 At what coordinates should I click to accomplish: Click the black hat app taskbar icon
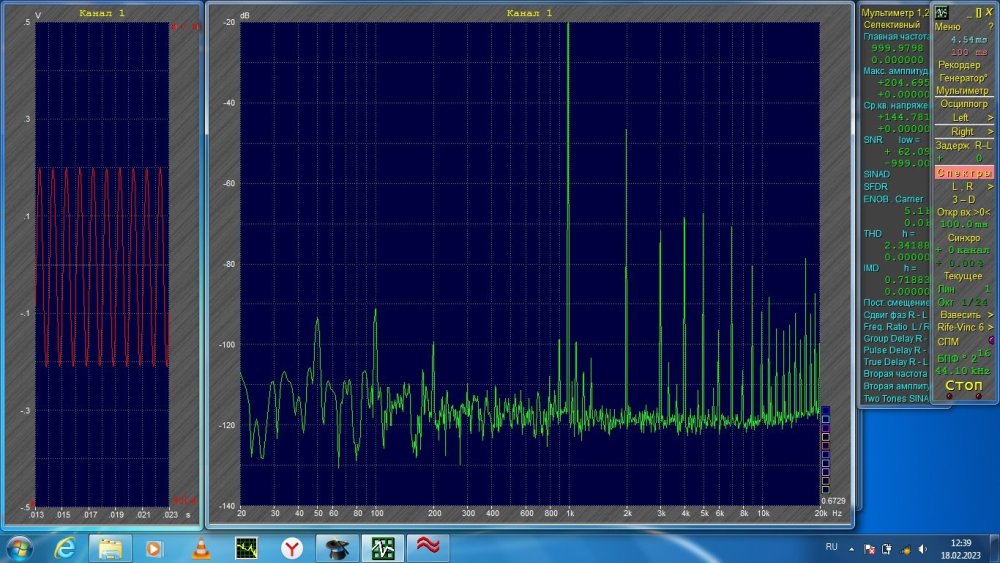click(x=337, y=548)
